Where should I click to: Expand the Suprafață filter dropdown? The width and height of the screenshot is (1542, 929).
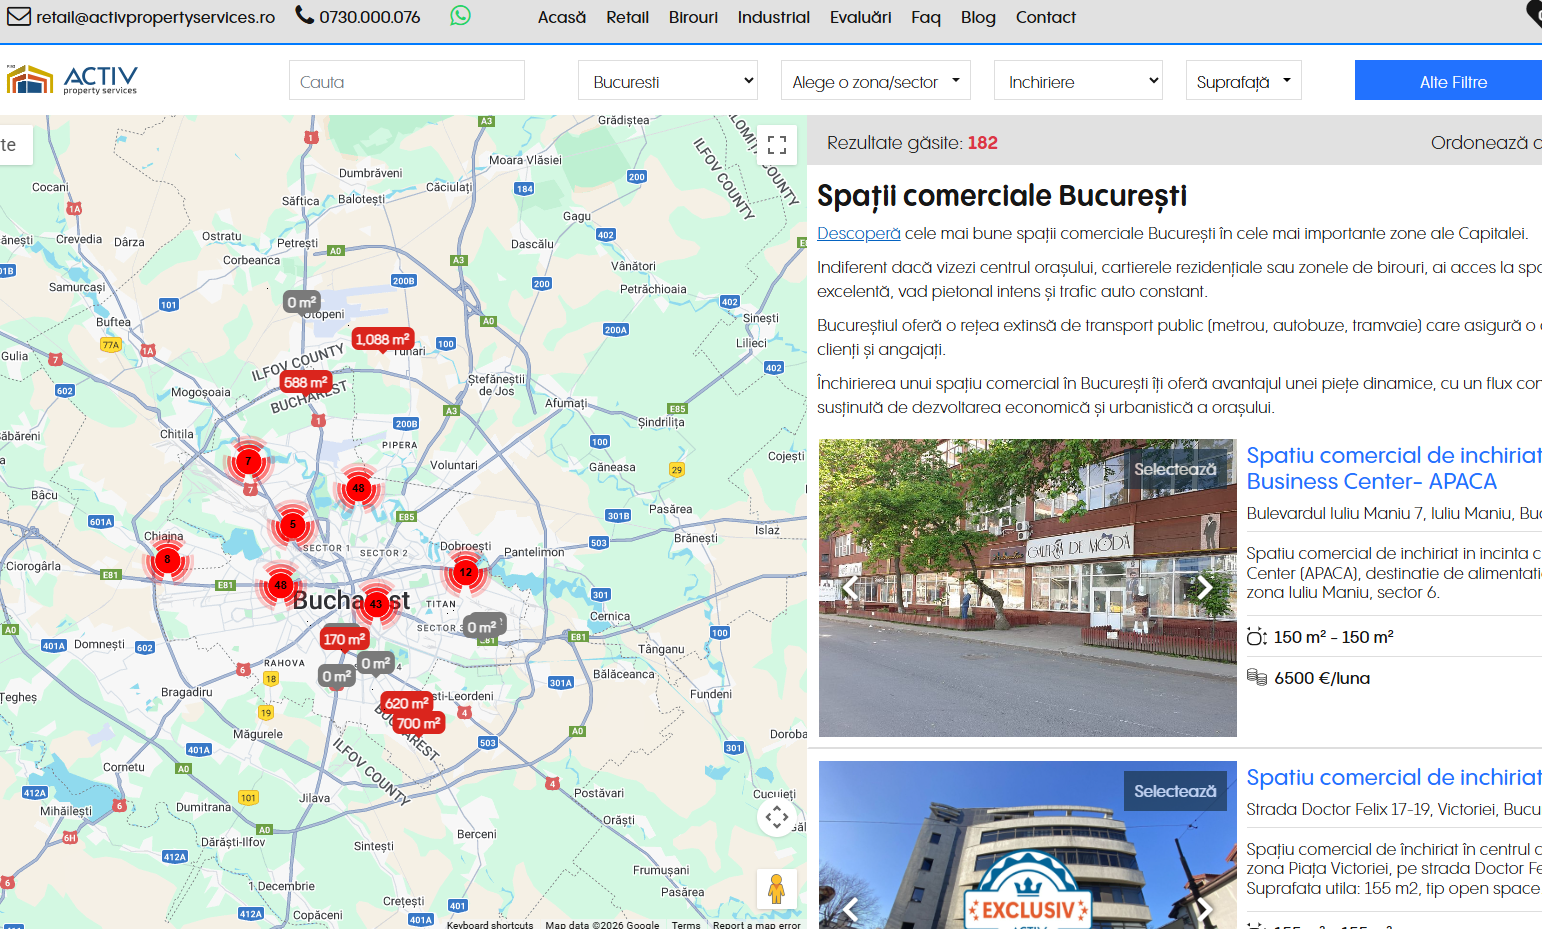click(x=1243, y=81)
